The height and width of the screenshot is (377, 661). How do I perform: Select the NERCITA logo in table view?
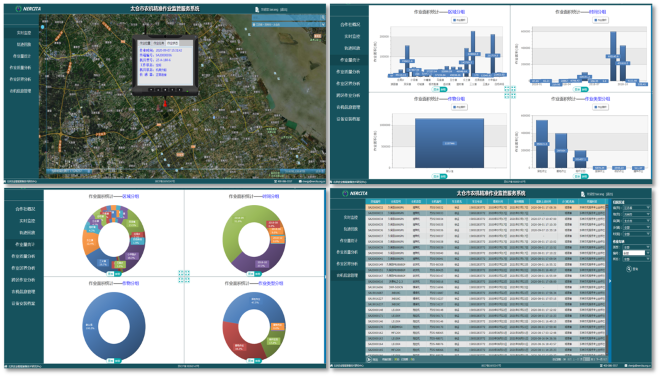(355, 193)
